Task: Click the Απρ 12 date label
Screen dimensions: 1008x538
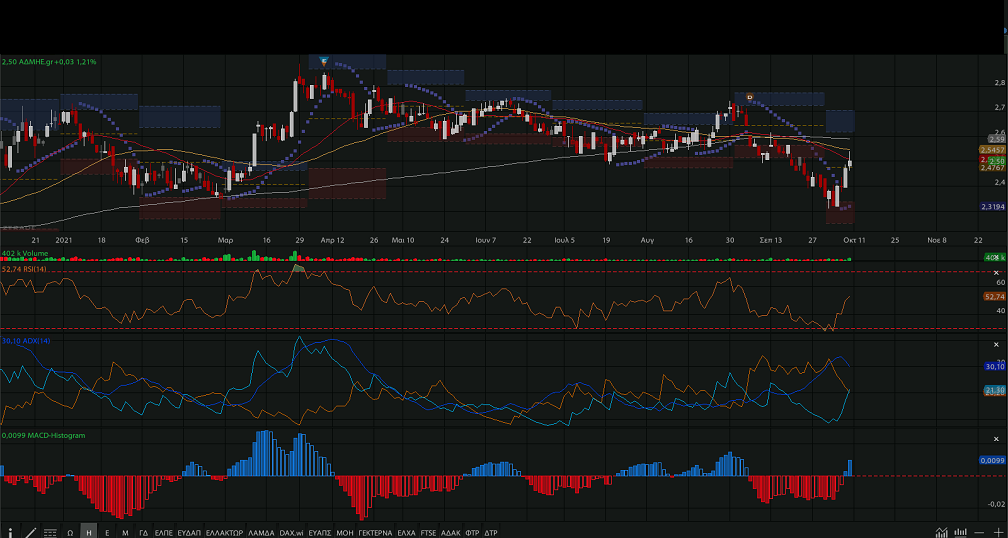Action: point(332,240)
